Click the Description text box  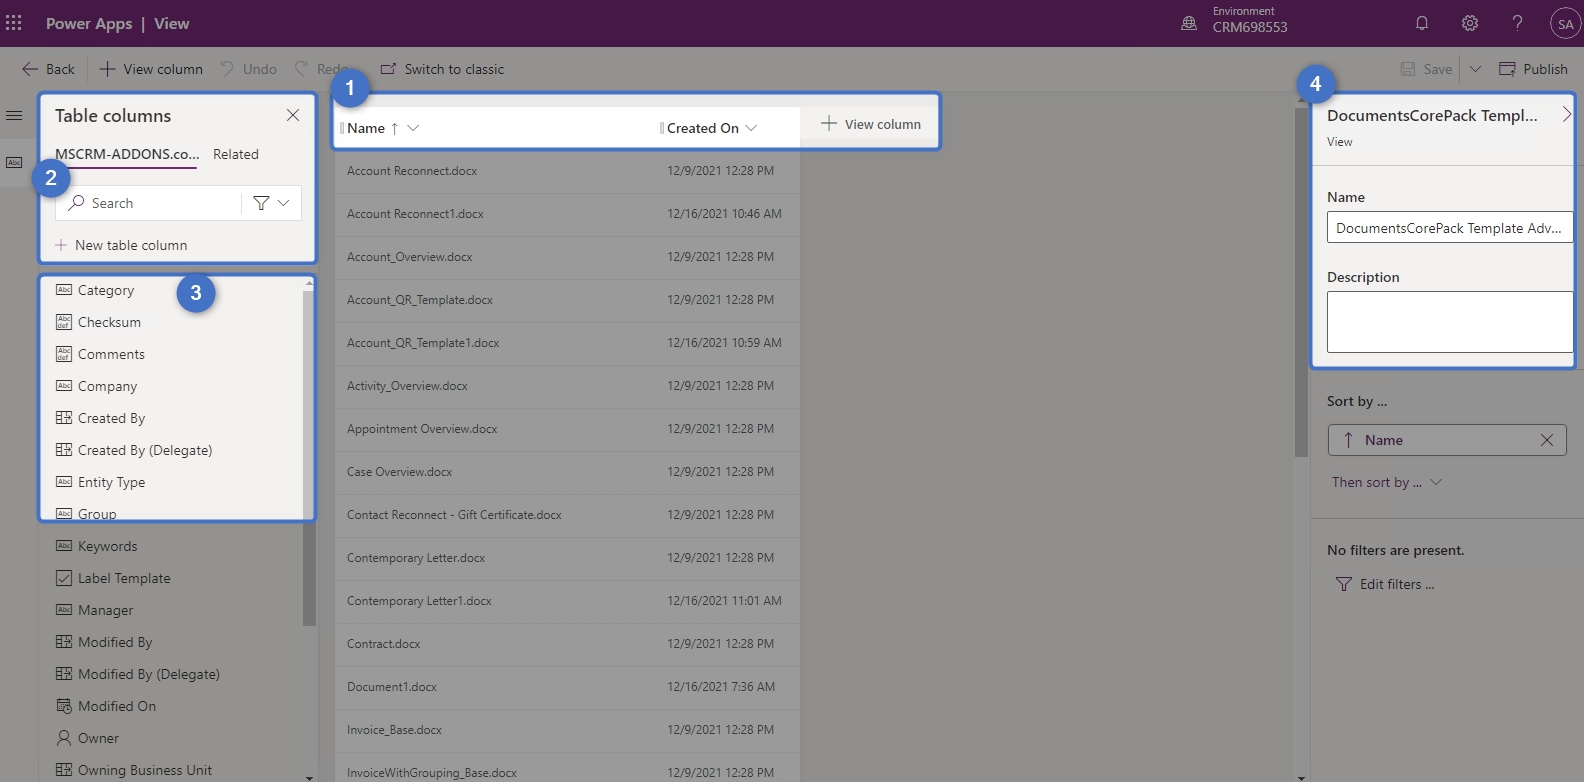(x=1450, y=322)
